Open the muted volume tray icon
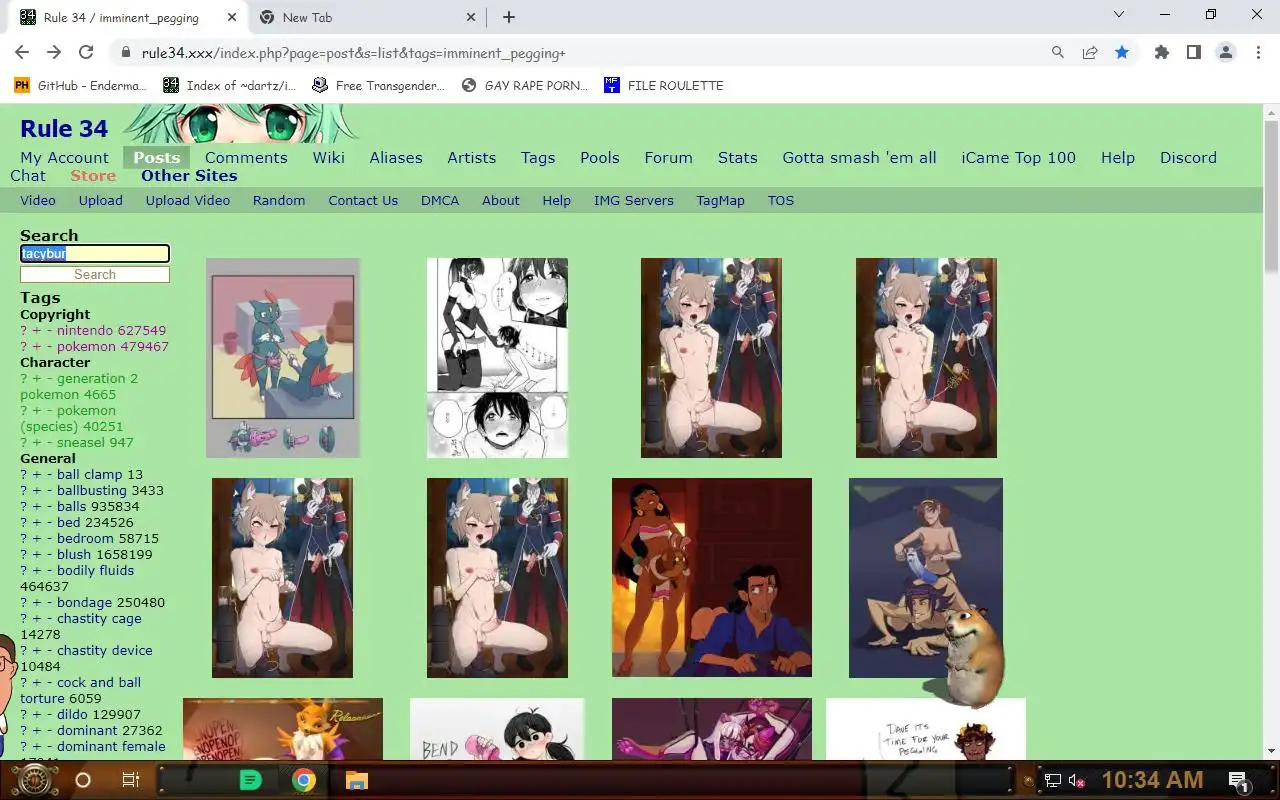Screen dimensions: 1280x800 tap(1077, 780)
